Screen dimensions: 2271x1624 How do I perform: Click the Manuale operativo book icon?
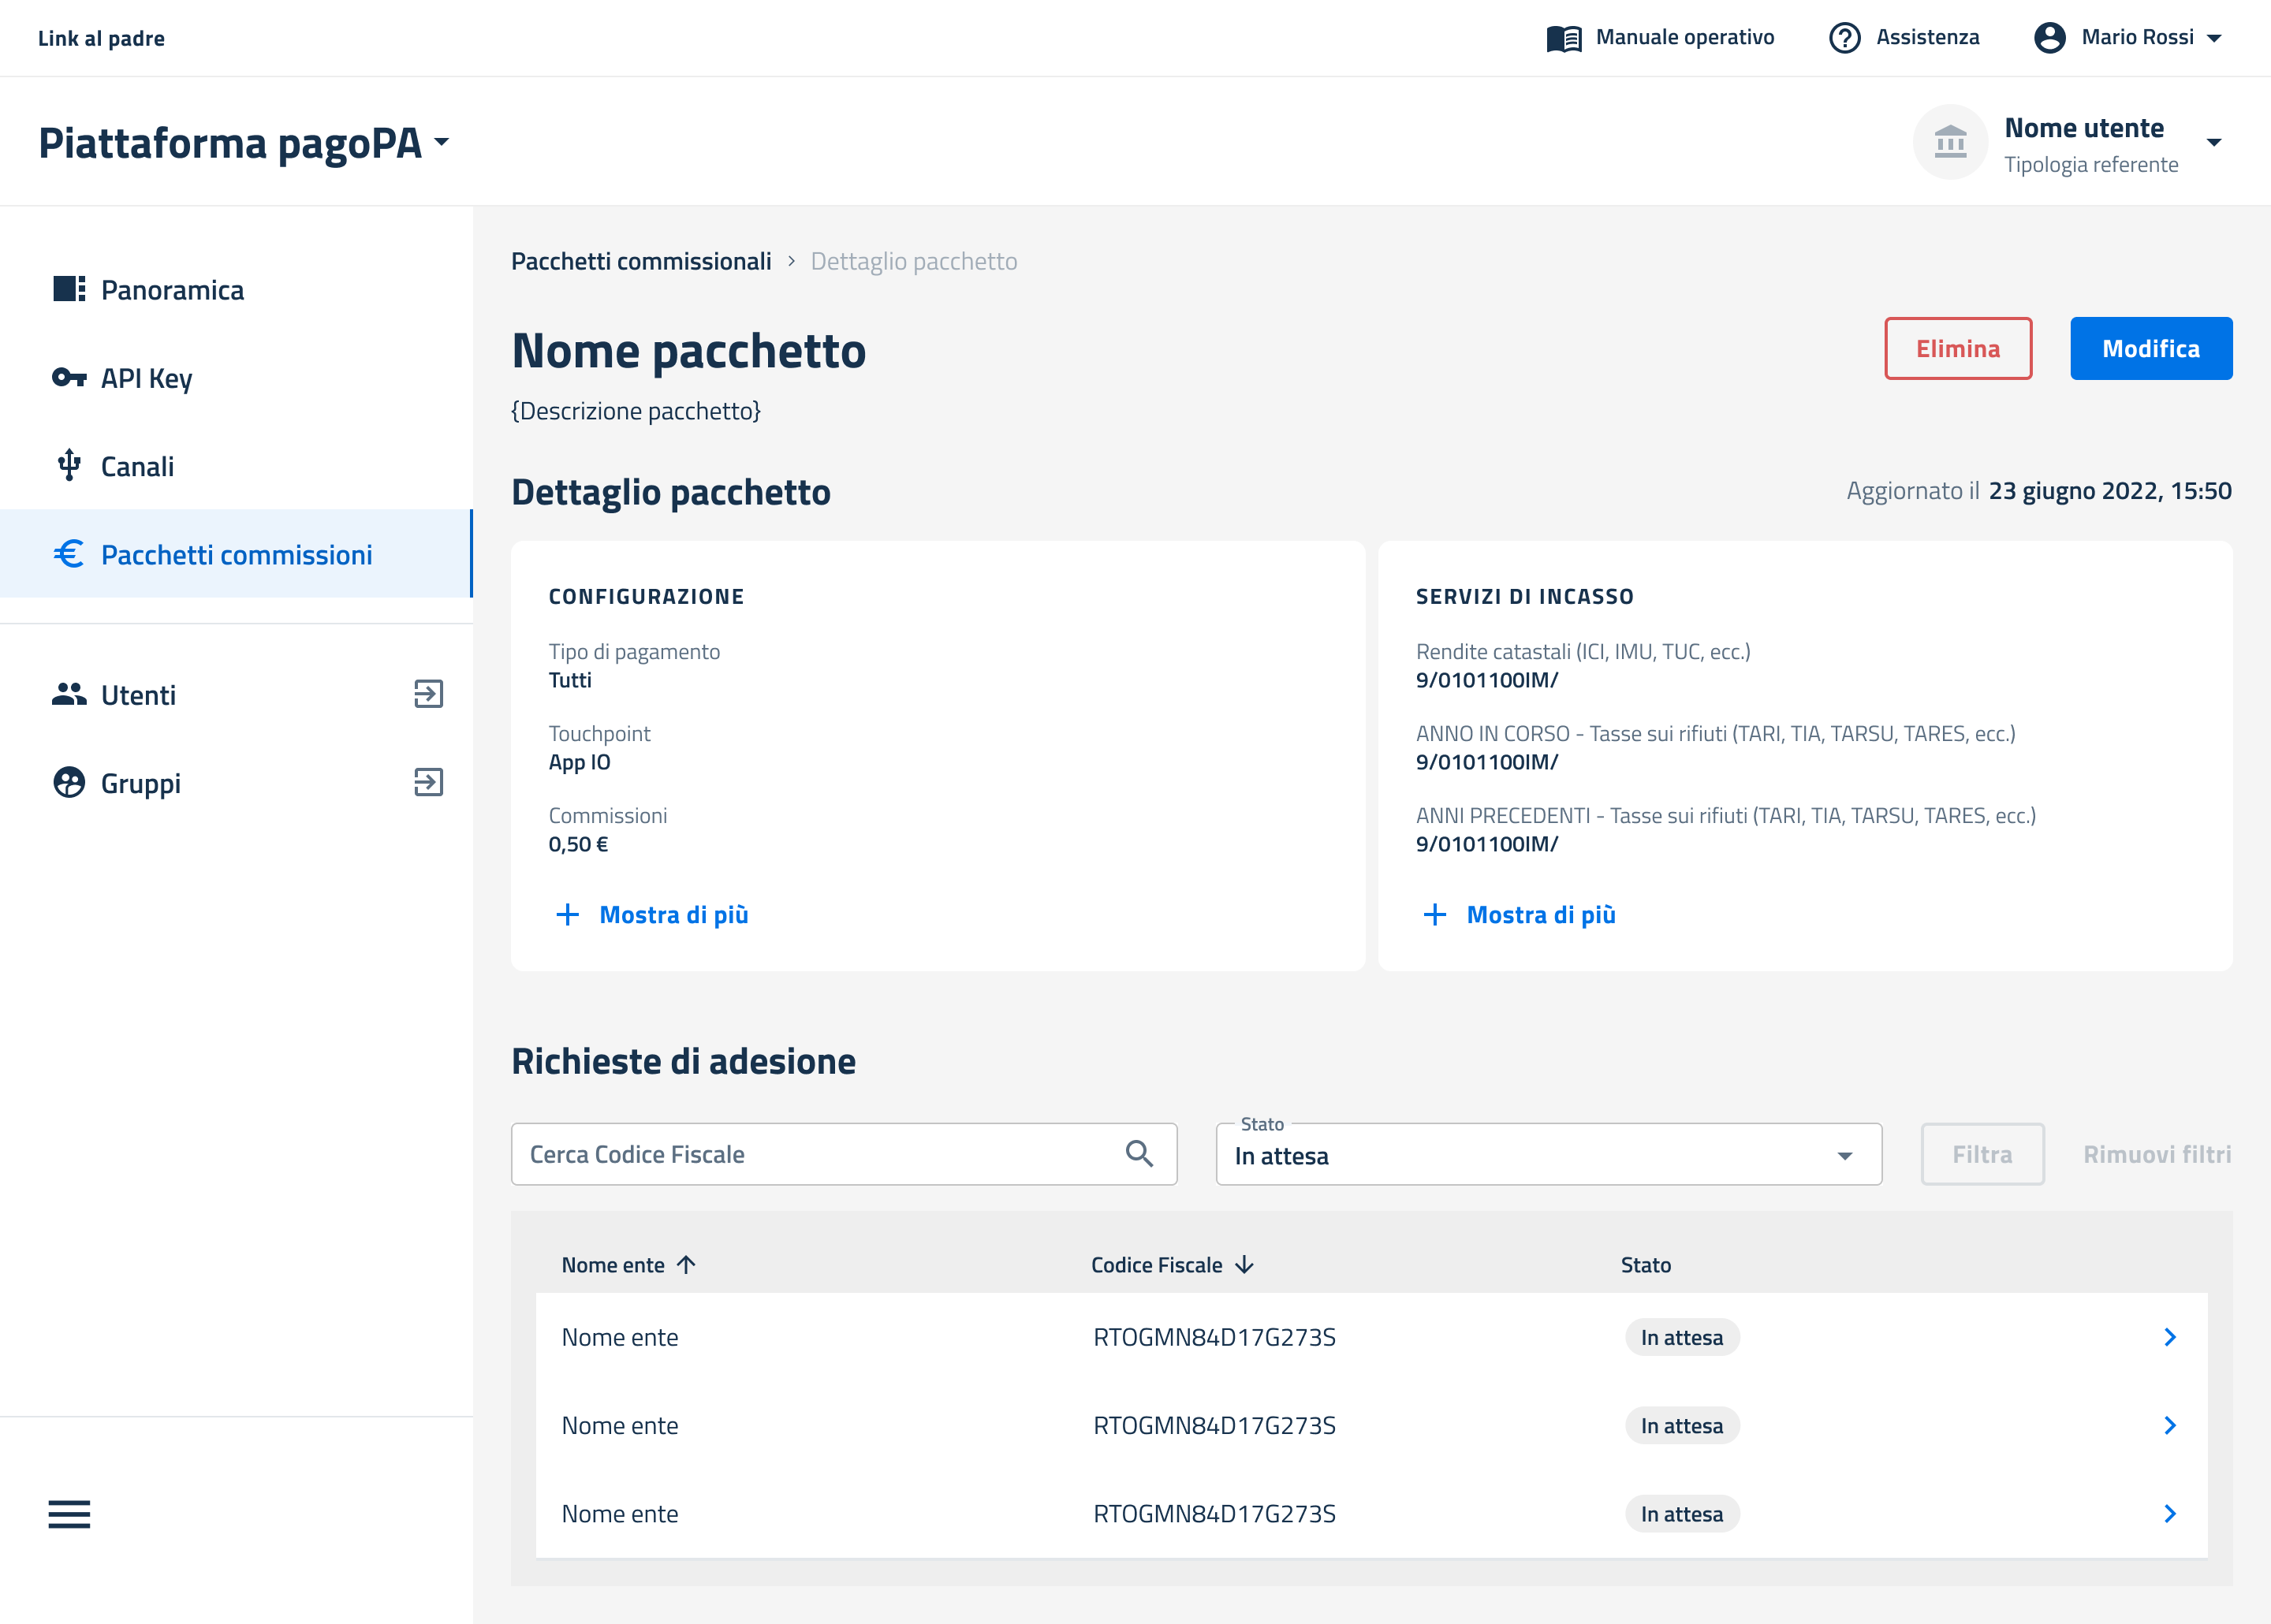pos(1563,38)
